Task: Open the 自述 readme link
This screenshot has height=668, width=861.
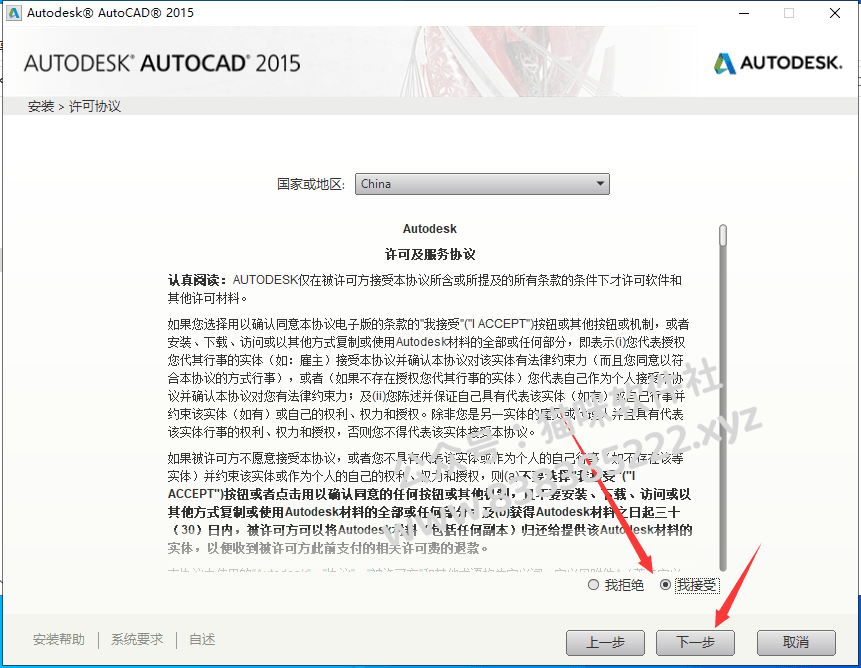Action: tap(202, 639)
